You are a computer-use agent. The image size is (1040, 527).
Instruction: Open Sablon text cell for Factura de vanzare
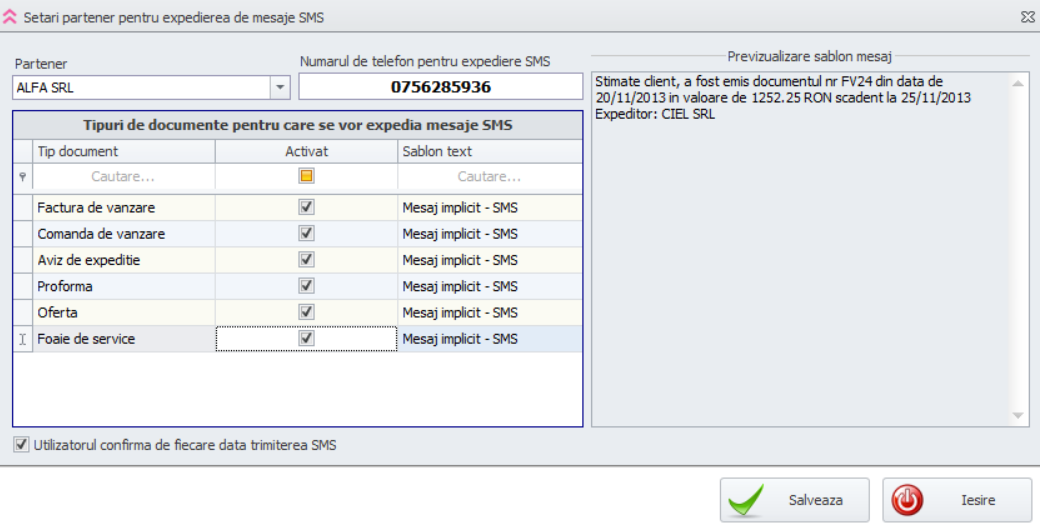click(489, 208)
